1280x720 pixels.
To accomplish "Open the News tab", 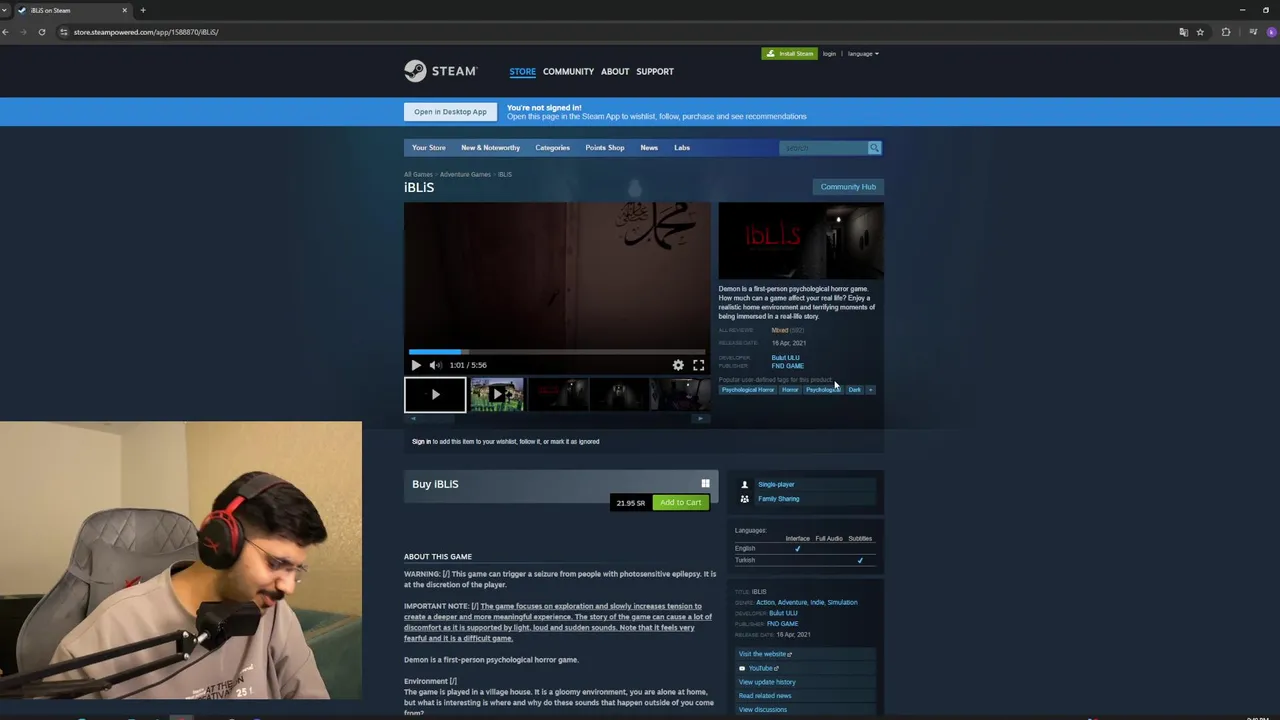I will tap(649, 148).
